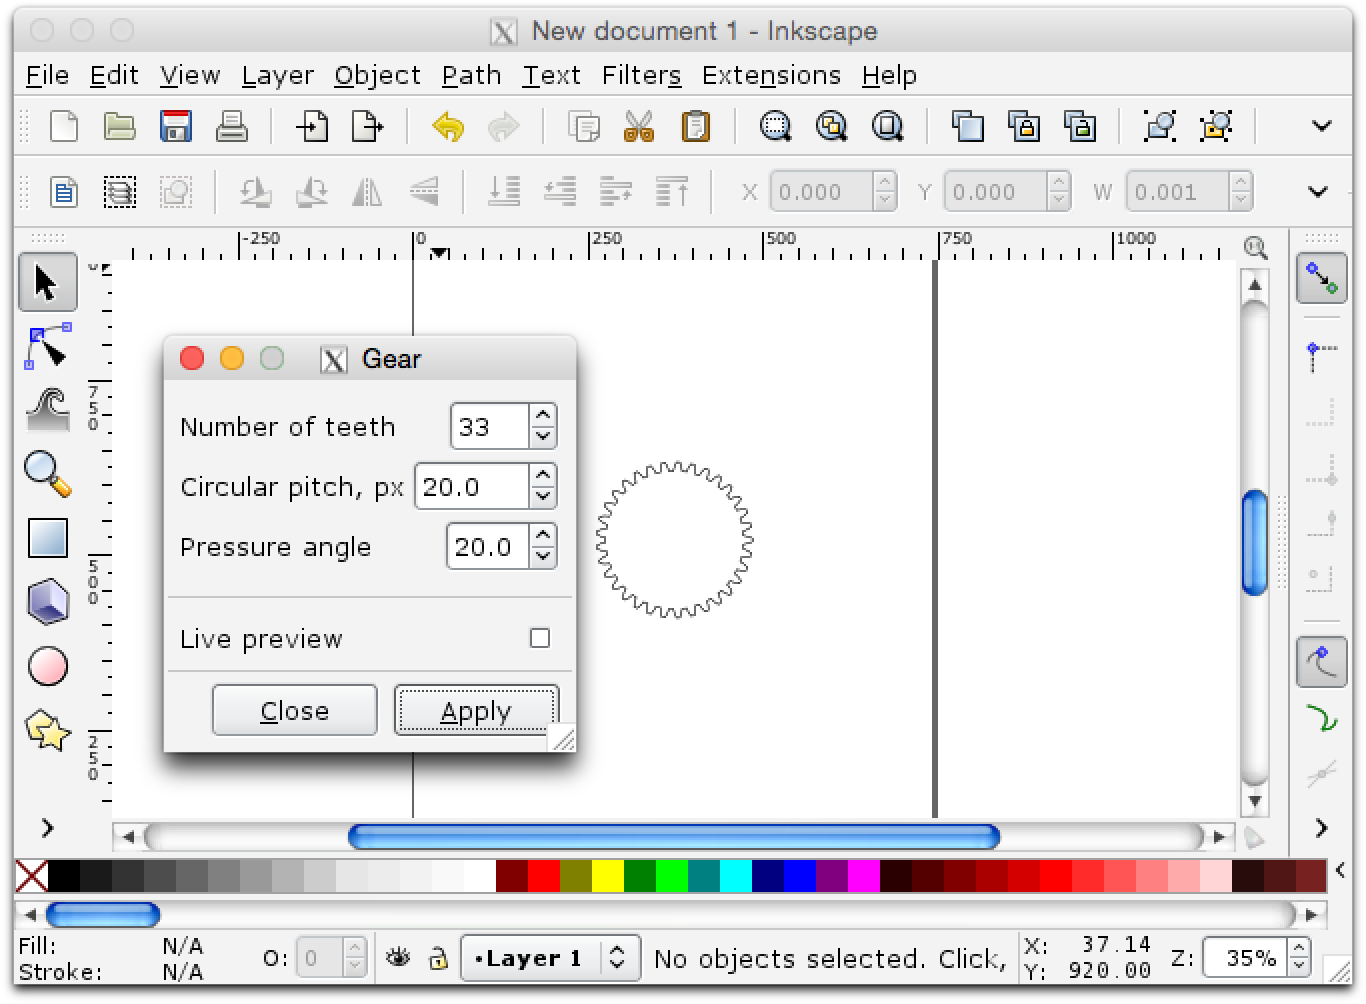Open the Extensions menu
Image resolution: width=1366 pixels, height=1004 pixels.
pyautogui.click(x=771, y=76)
